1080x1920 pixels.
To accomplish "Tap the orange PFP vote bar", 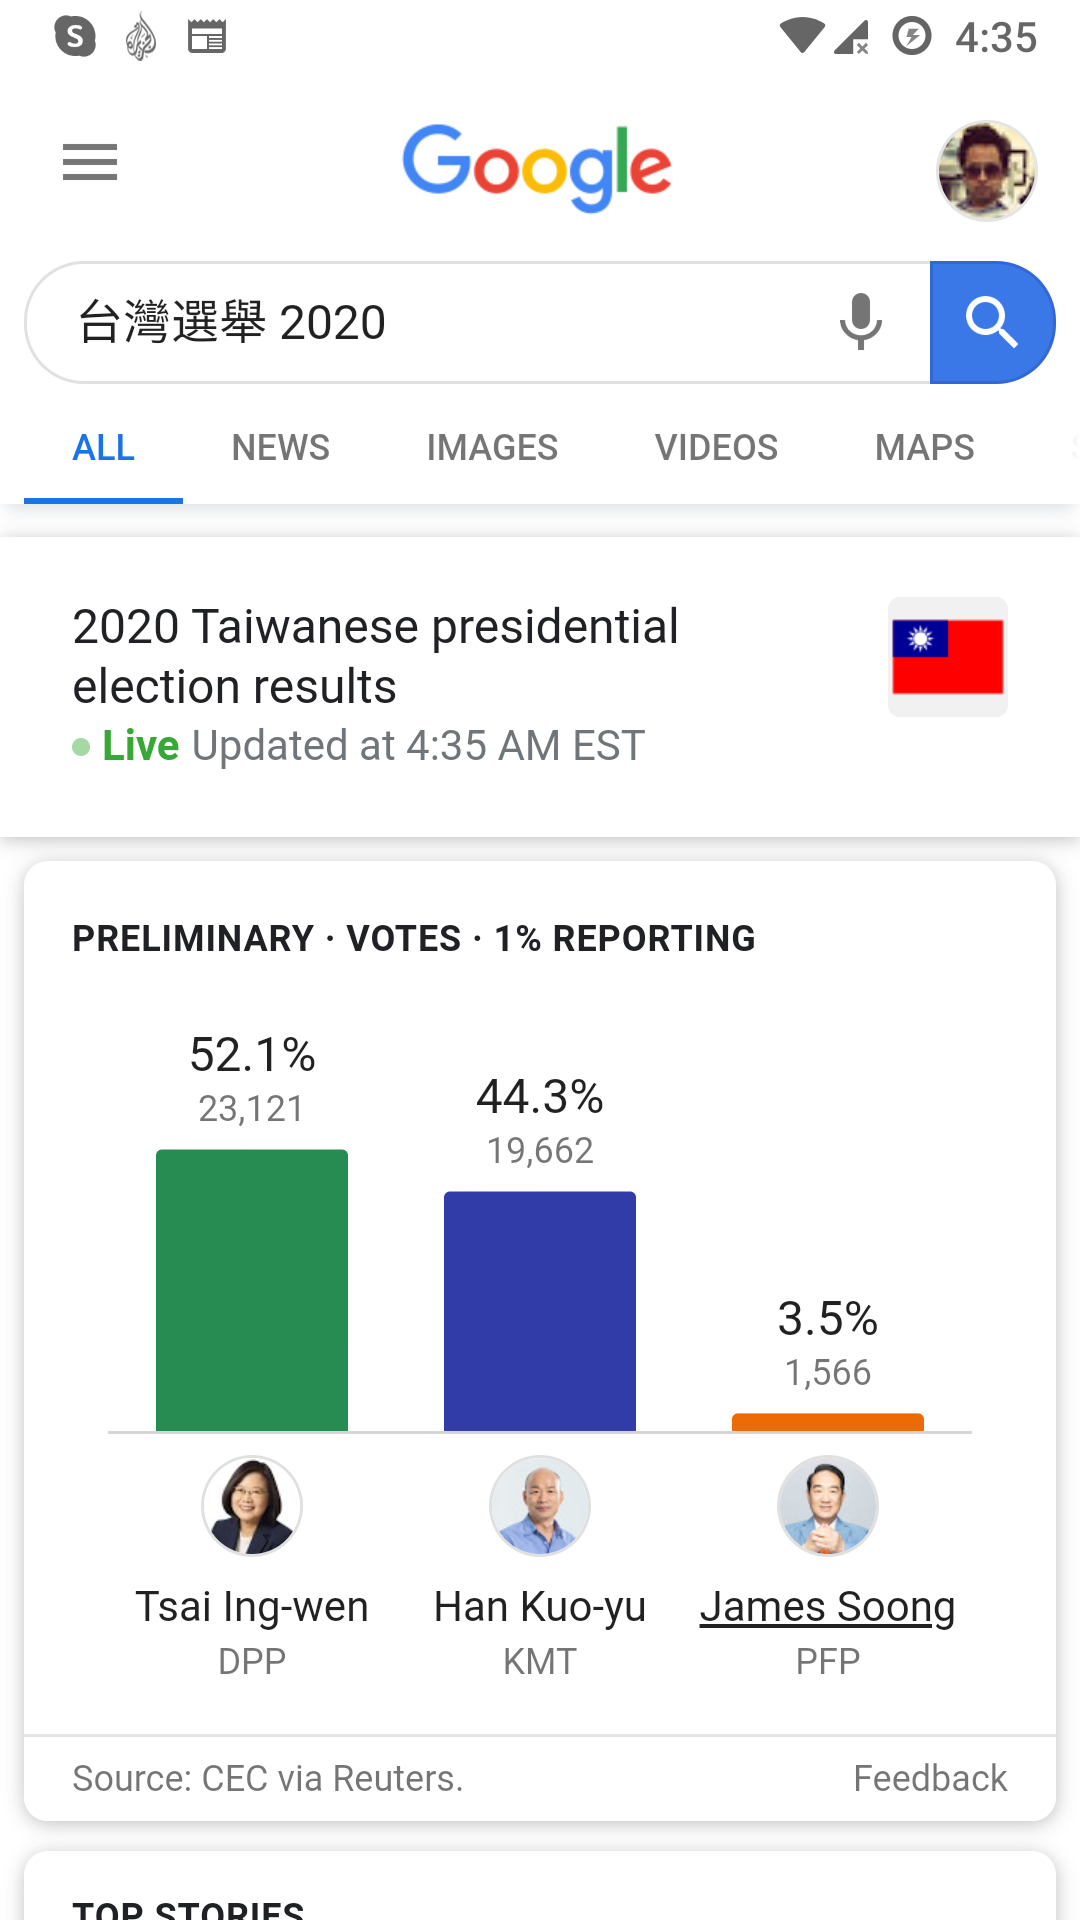I will pyautogui.click(x=828, y=1422).
